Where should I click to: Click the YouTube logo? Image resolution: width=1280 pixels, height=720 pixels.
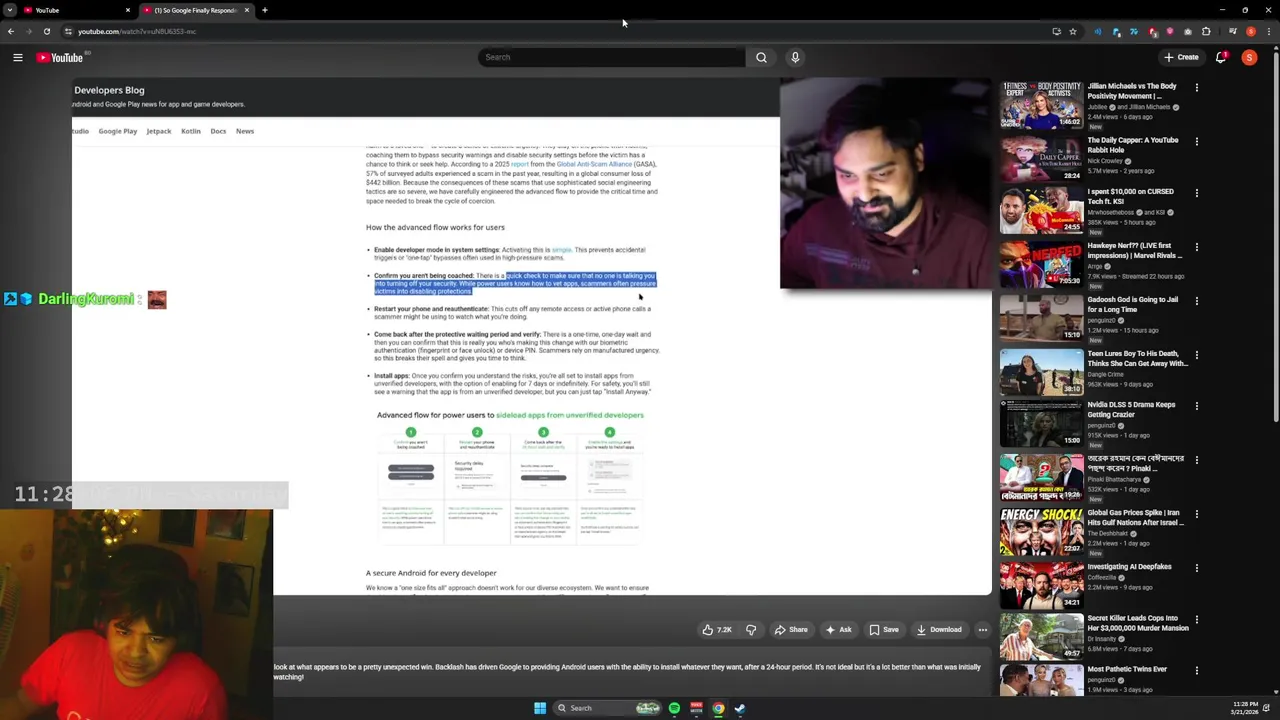tap(60, 57)
